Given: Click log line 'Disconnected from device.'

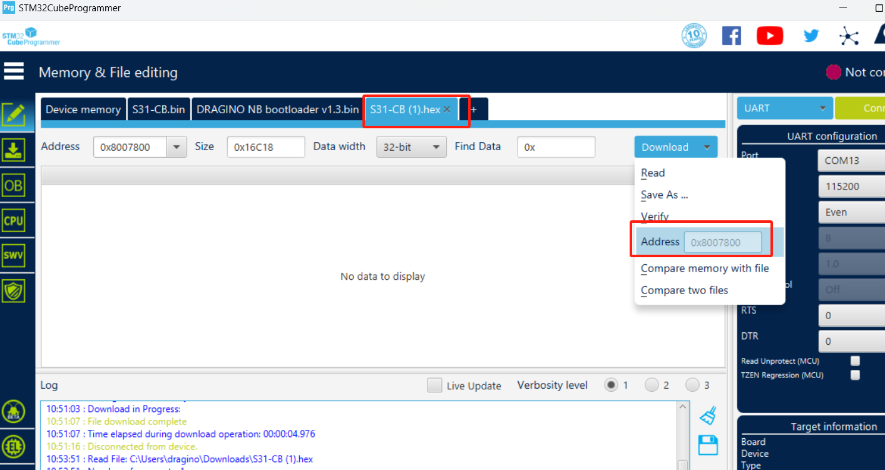Looking at the screenshot, I should coord(122,446).
